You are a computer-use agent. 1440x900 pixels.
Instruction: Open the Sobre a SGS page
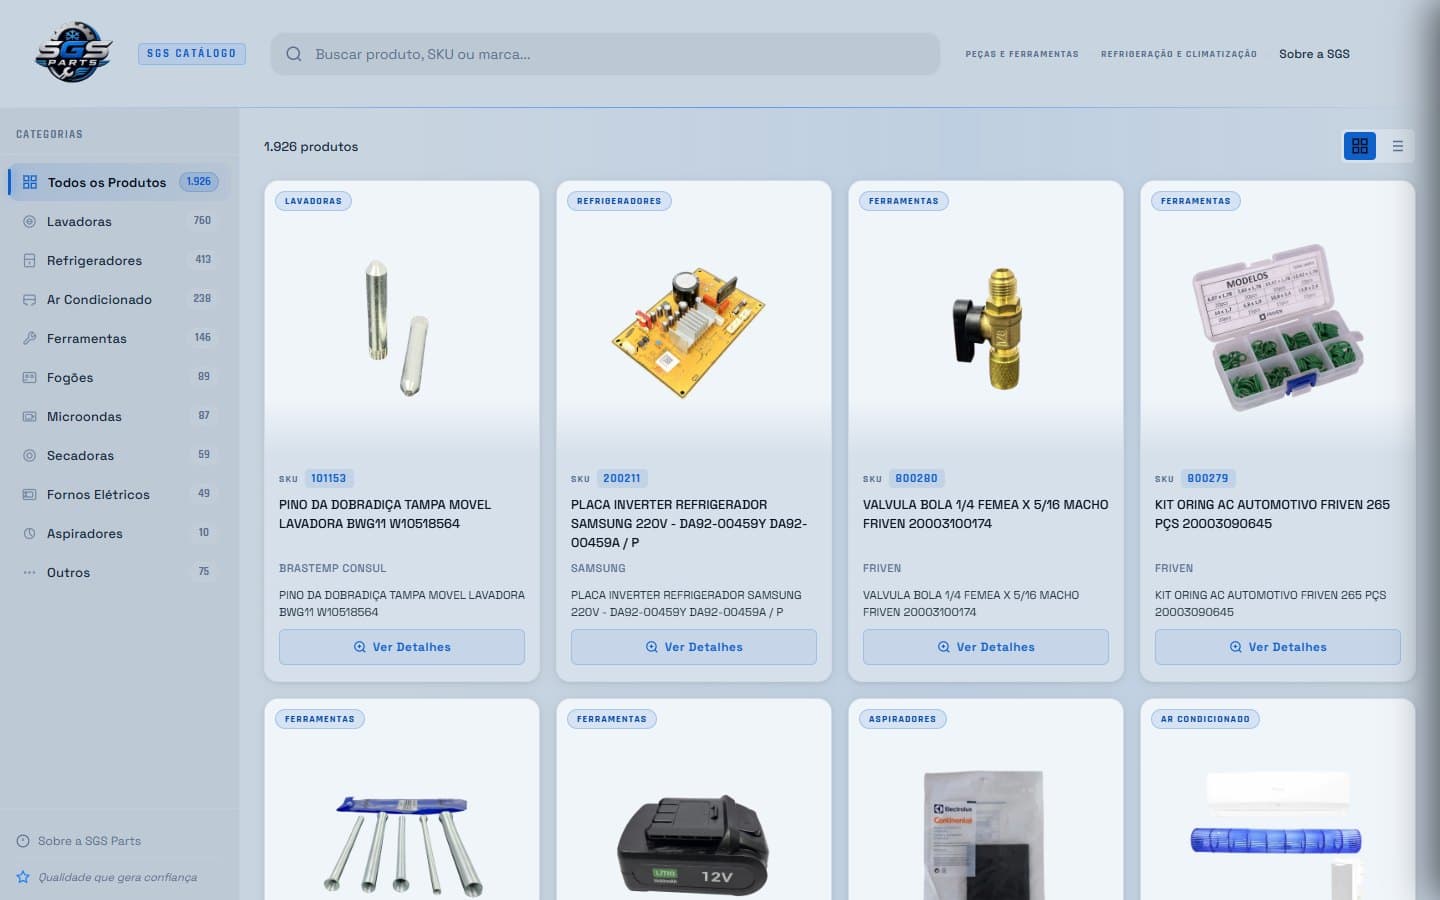pos(1314,54)
